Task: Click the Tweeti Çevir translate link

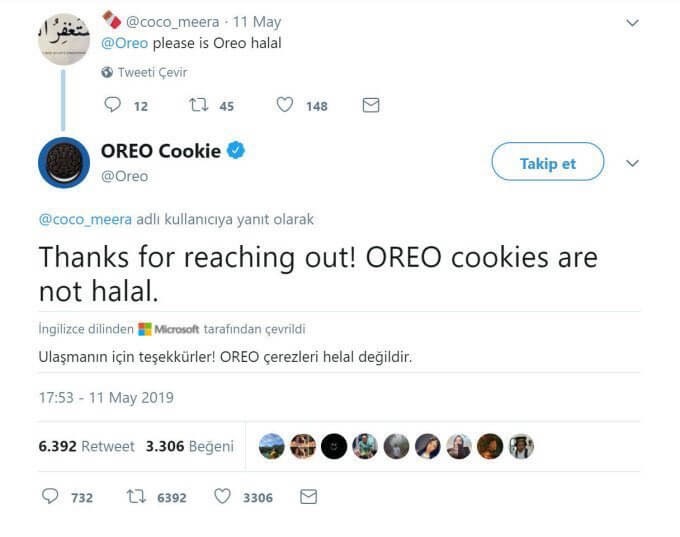Action: pos(152,72)
